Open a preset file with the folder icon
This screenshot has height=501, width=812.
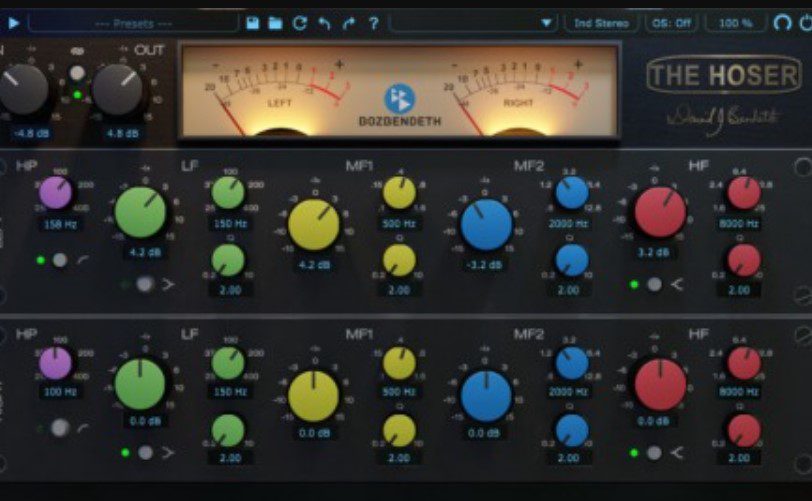(x=276, y=23)
